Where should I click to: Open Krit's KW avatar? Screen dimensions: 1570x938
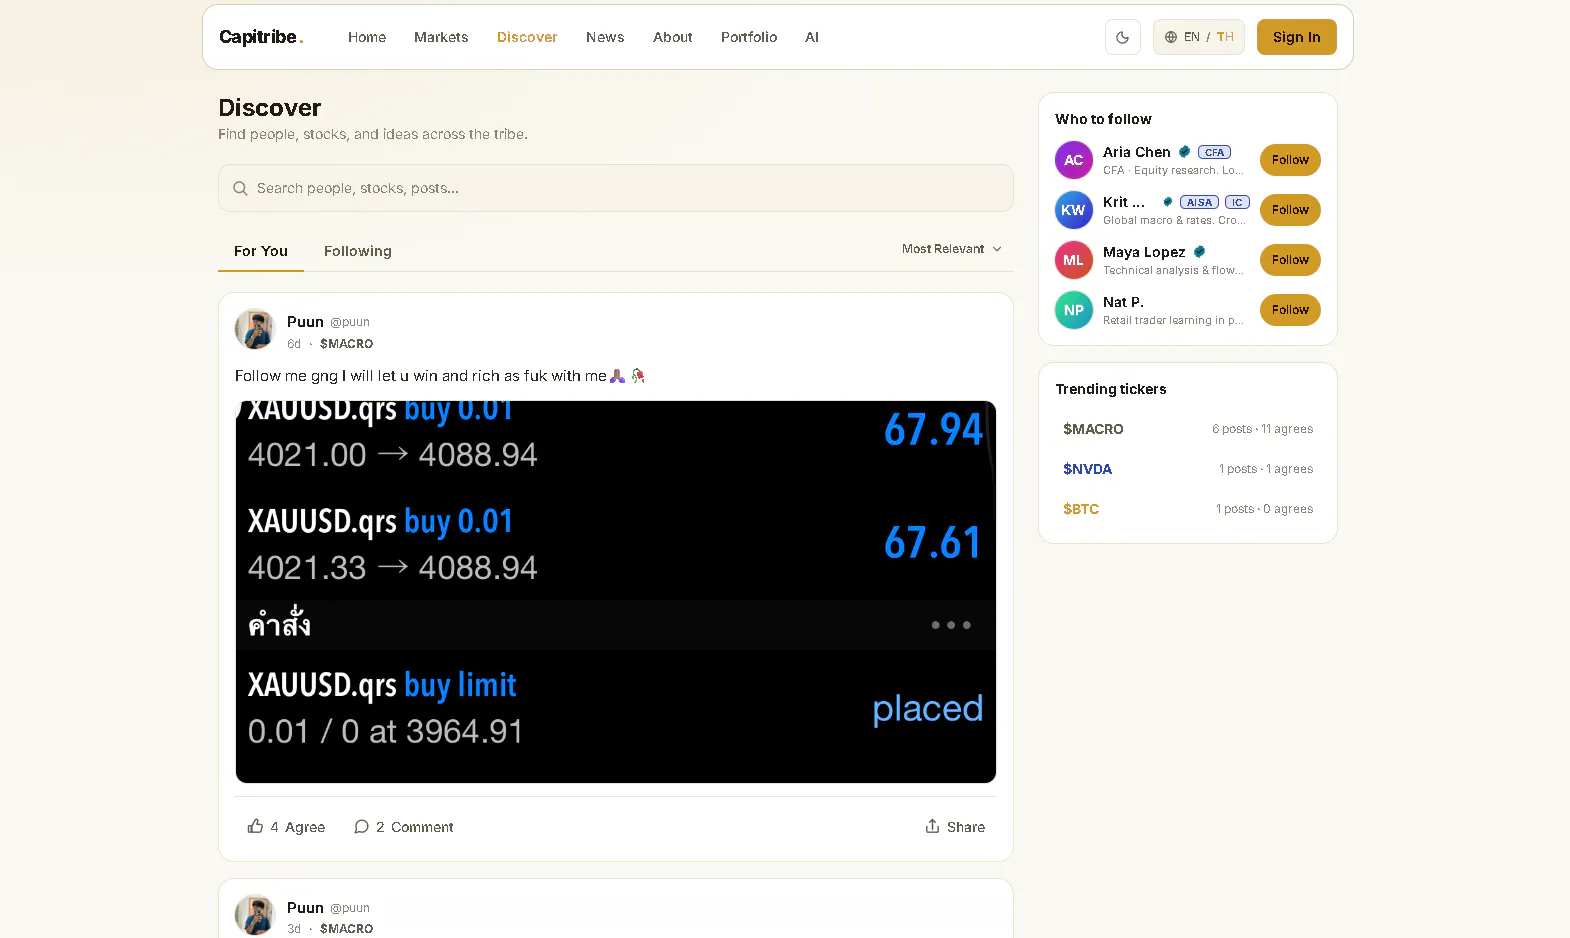(1074, 210)
